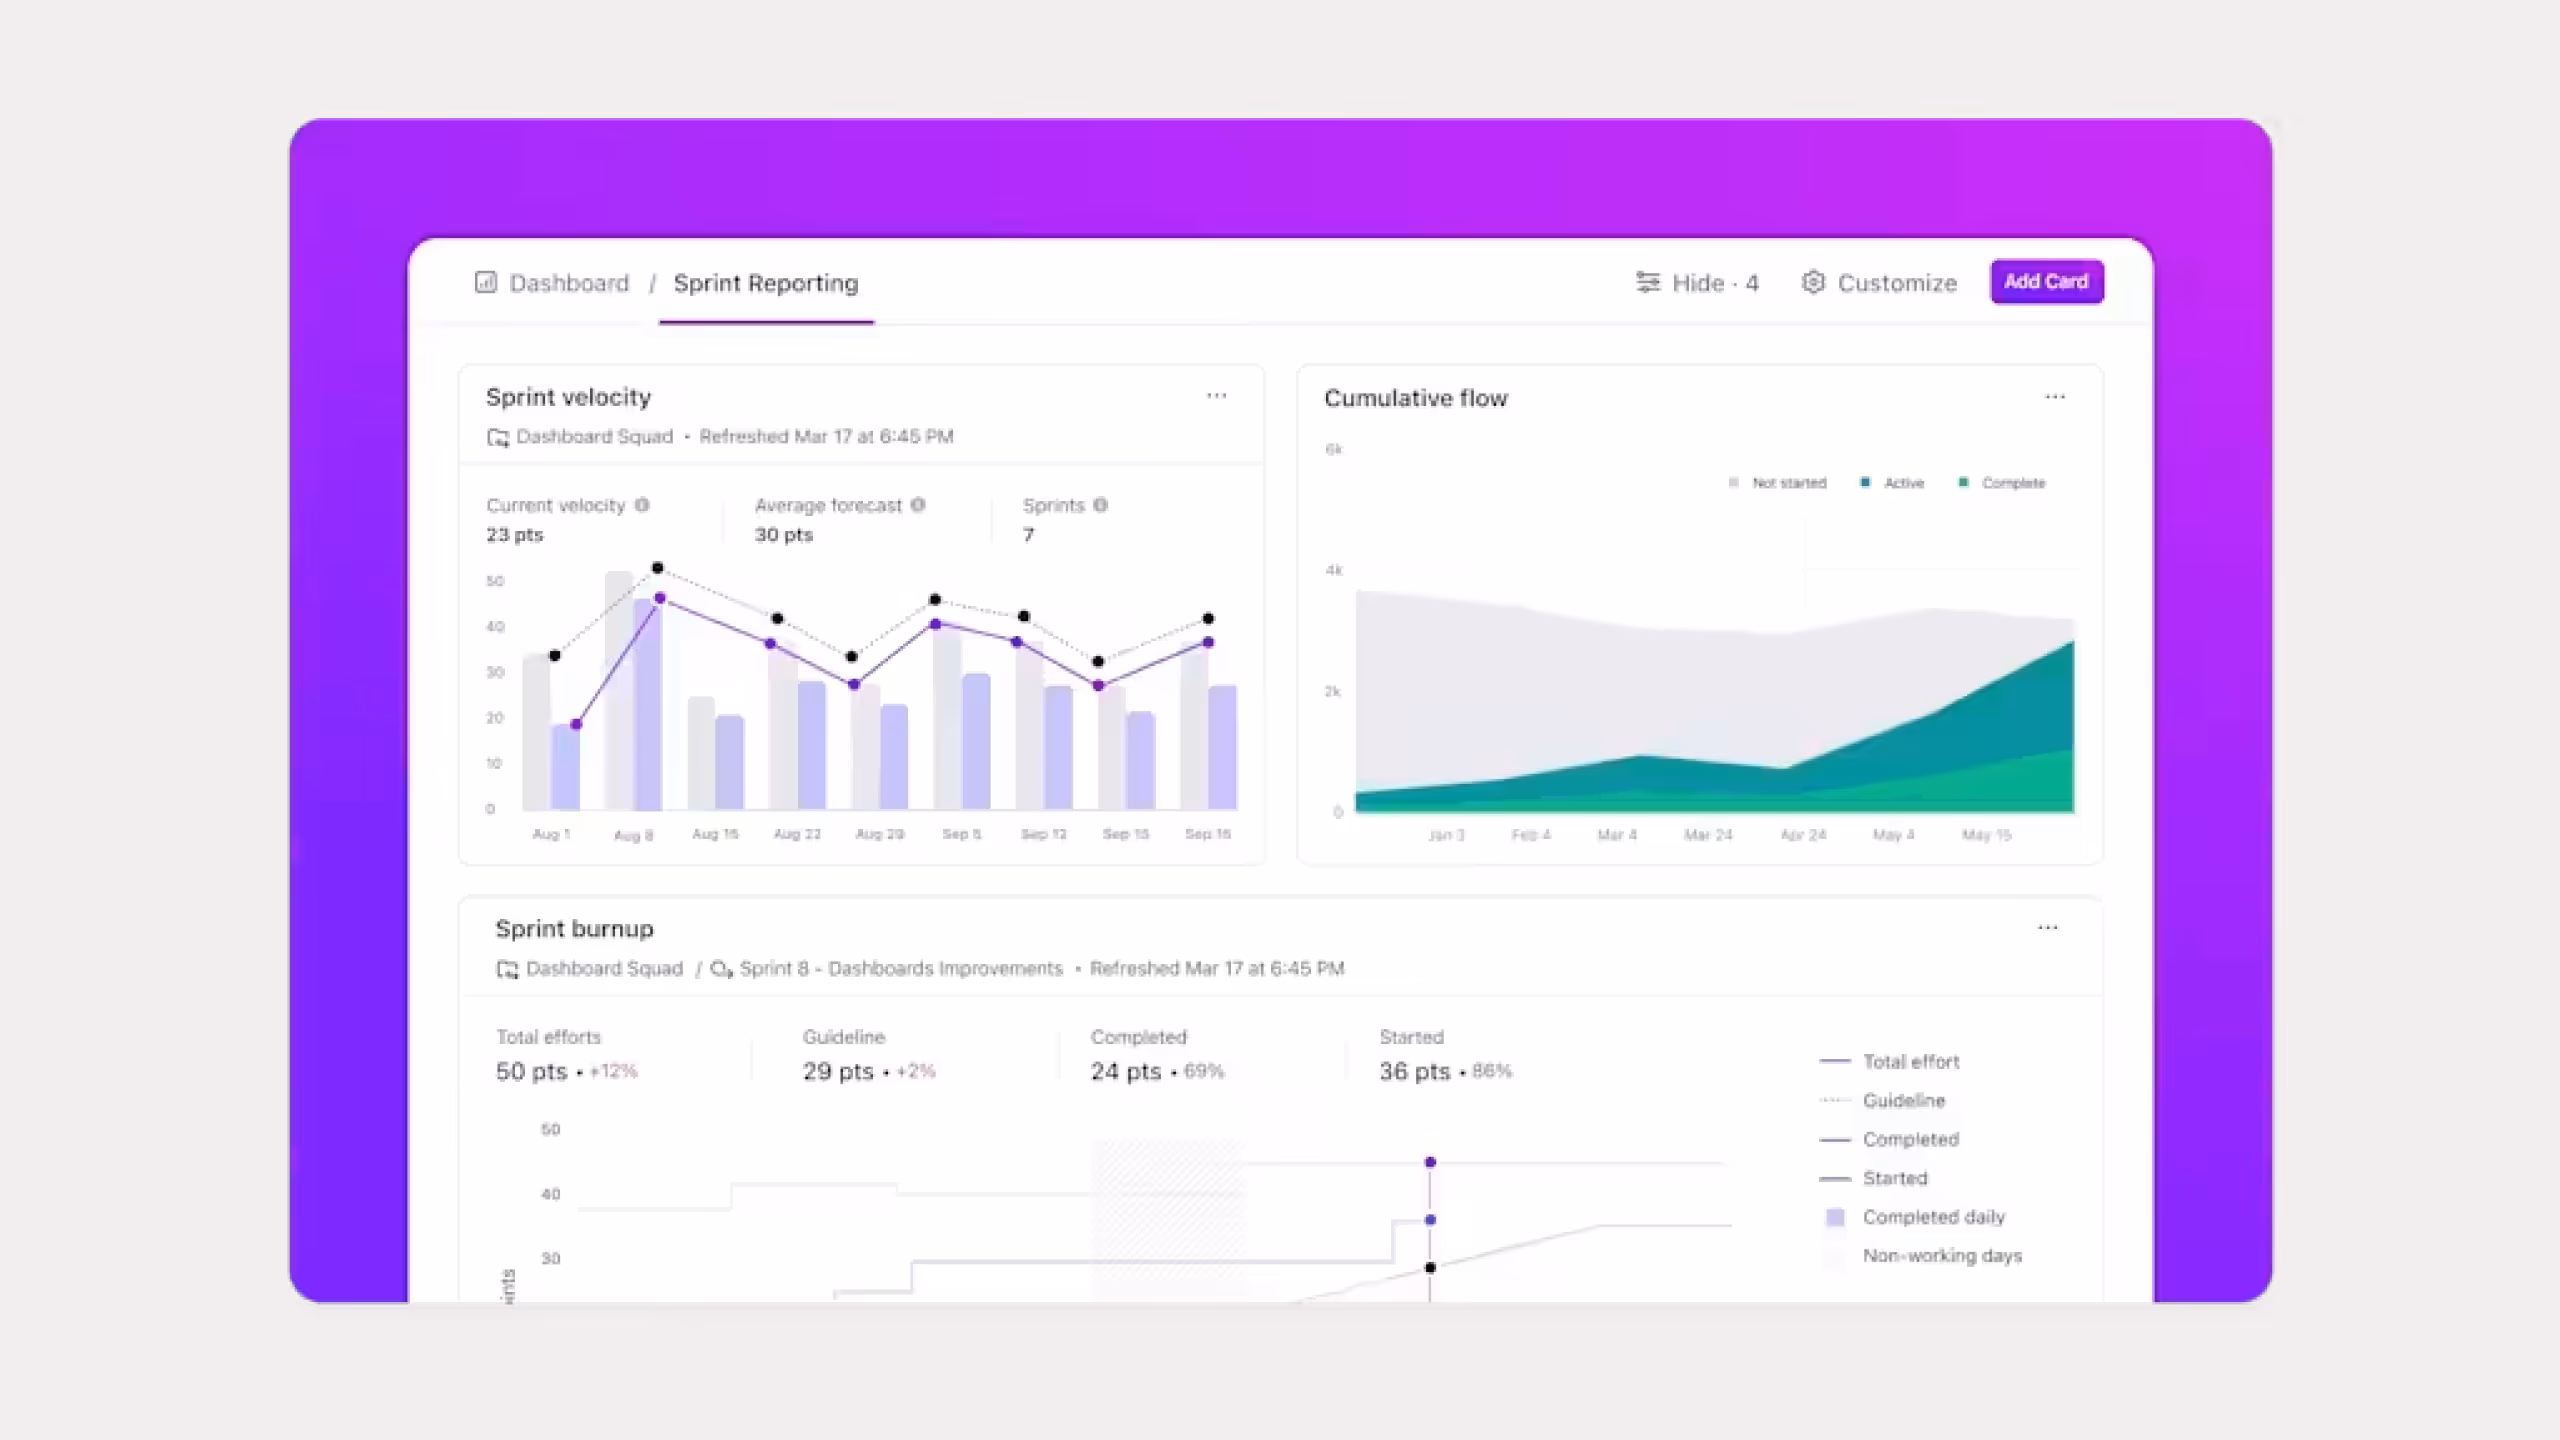
Task: Open the Sprint velocity options menu
Action: pos(1217,396)
